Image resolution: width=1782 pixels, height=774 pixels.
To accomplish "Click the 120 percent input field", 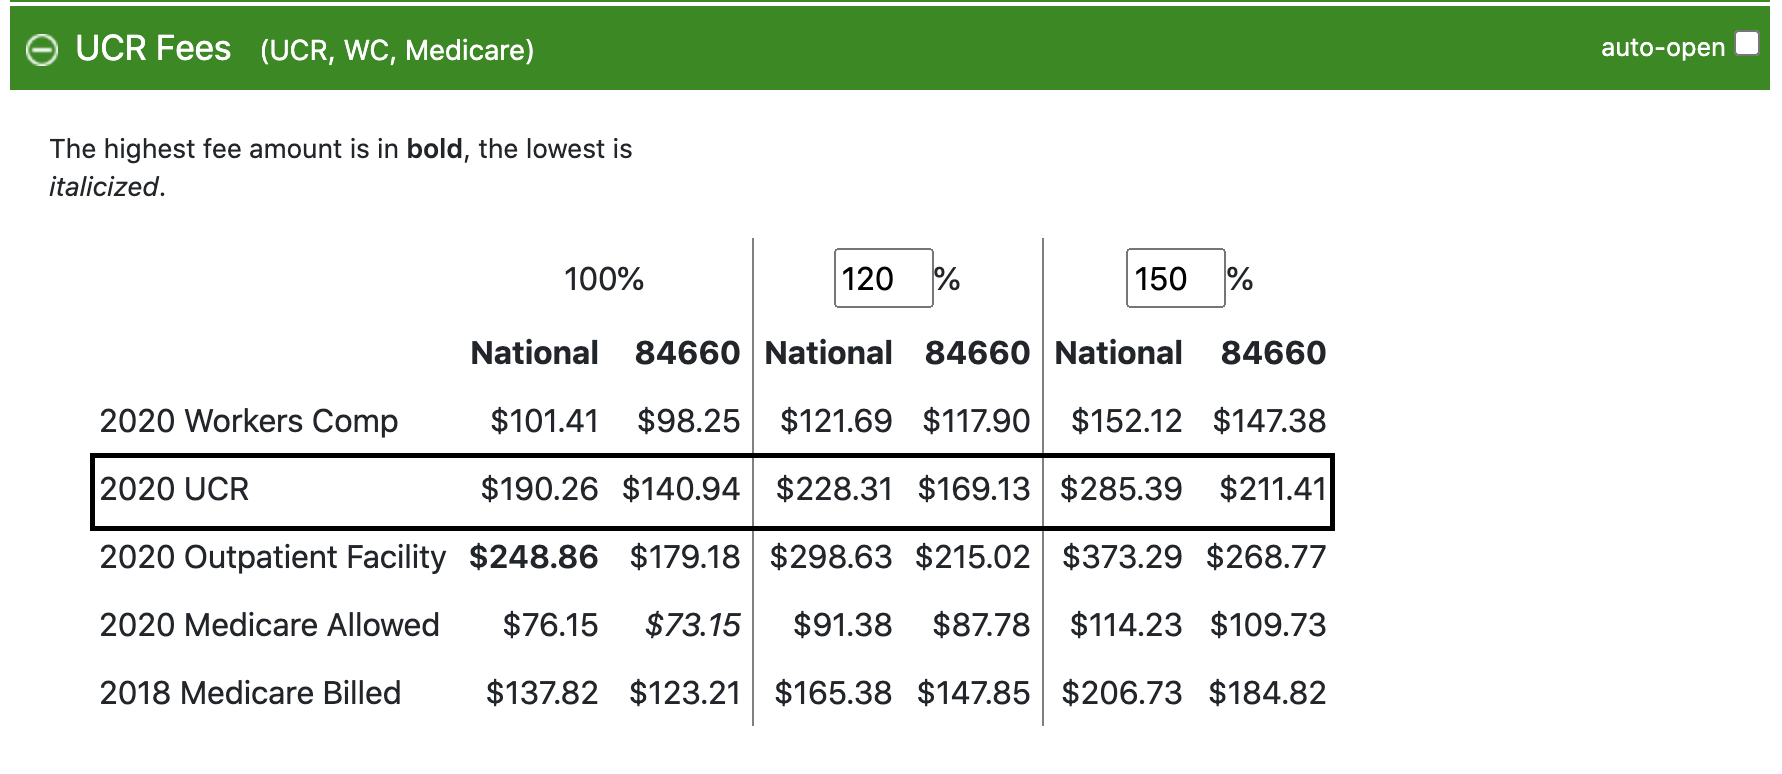I will coord(883,278).
